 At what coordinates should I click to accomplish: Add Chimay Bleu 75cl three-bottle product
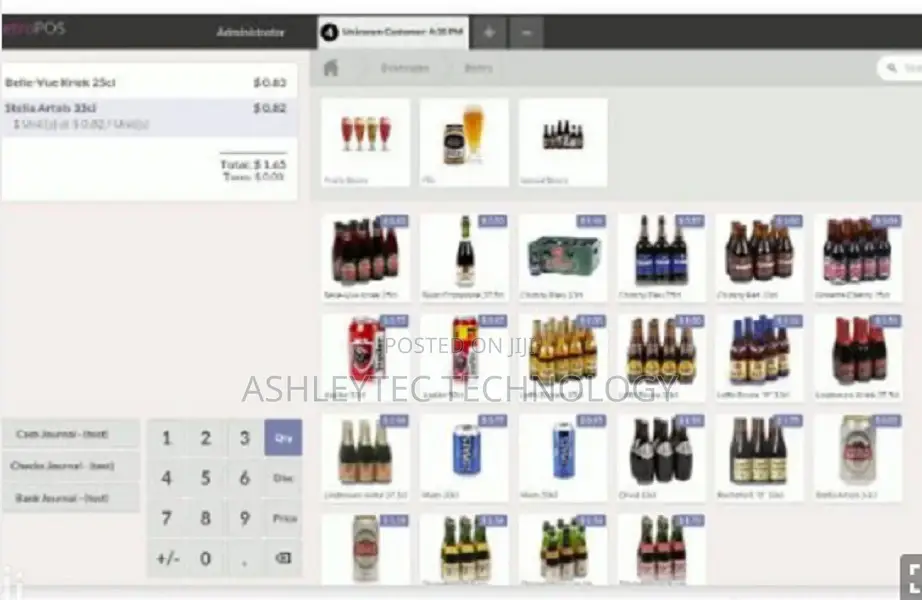point(662,258)
